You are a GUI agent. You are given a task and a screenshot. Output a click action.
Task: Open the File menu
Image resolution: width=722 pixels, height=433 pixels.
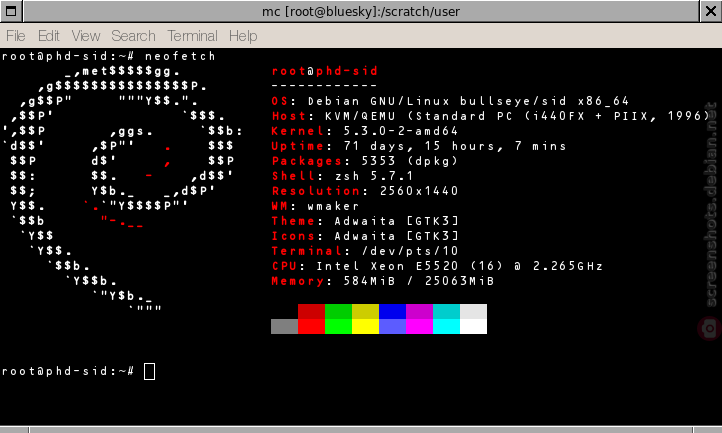(16, 36)
